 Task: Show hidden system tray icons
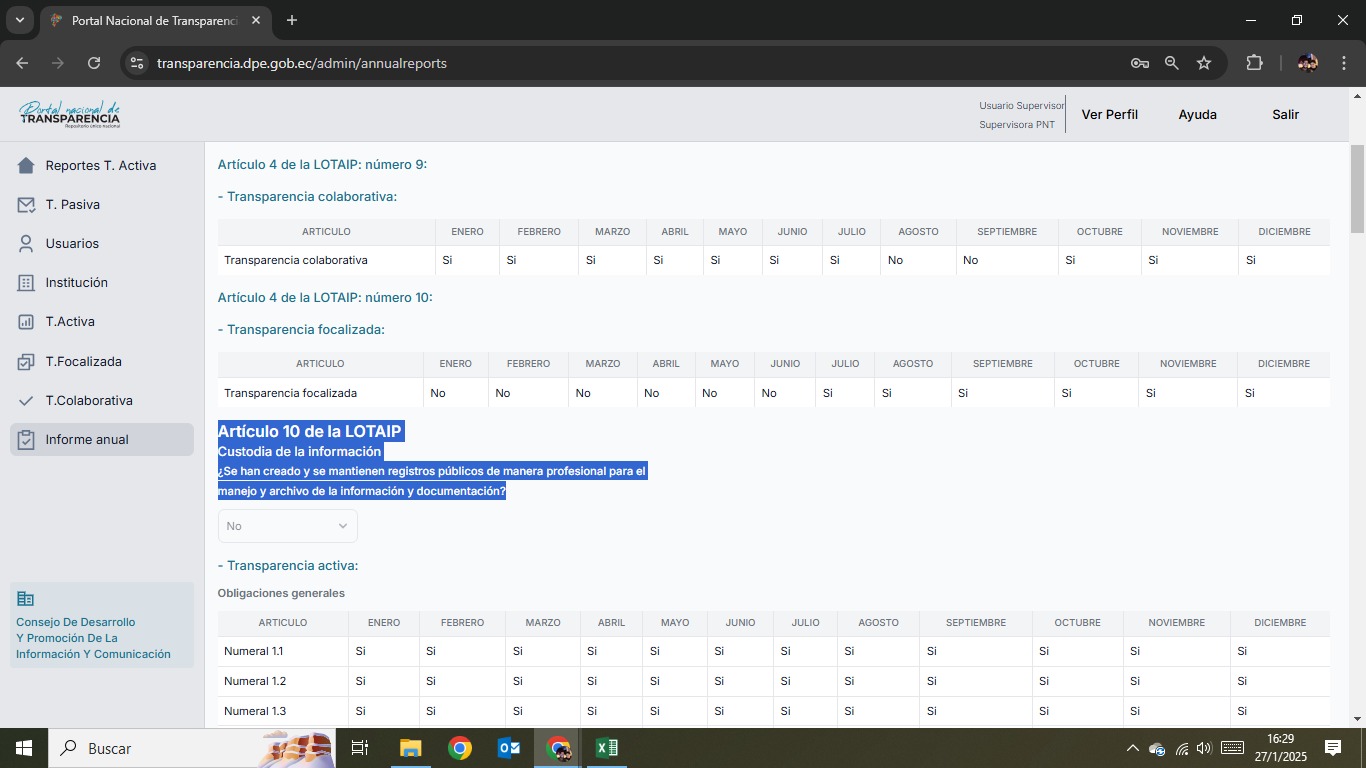click(x=1132, y=748)
